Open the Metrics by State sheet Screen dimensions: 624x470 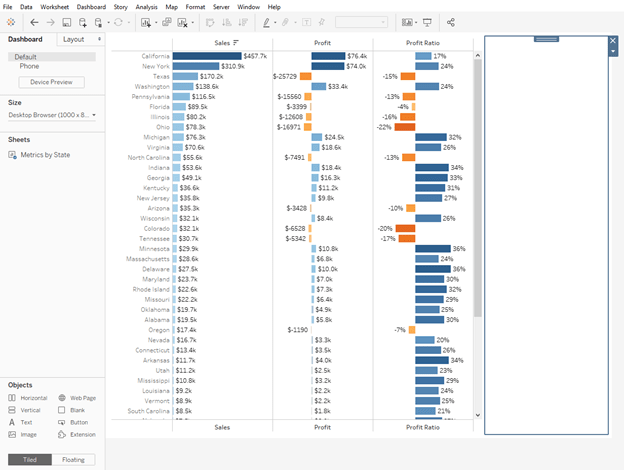tap(45, 155)
